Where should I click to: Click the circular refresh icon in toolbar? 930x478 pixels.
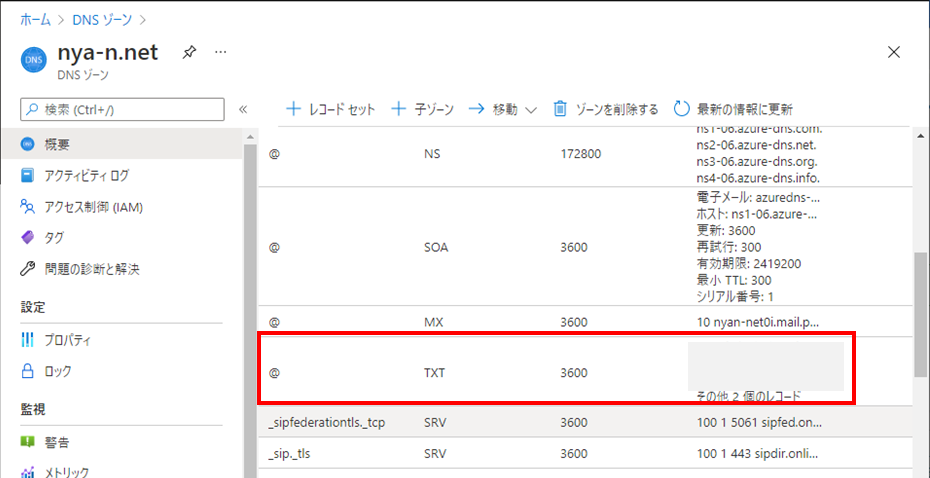[682, 109]
